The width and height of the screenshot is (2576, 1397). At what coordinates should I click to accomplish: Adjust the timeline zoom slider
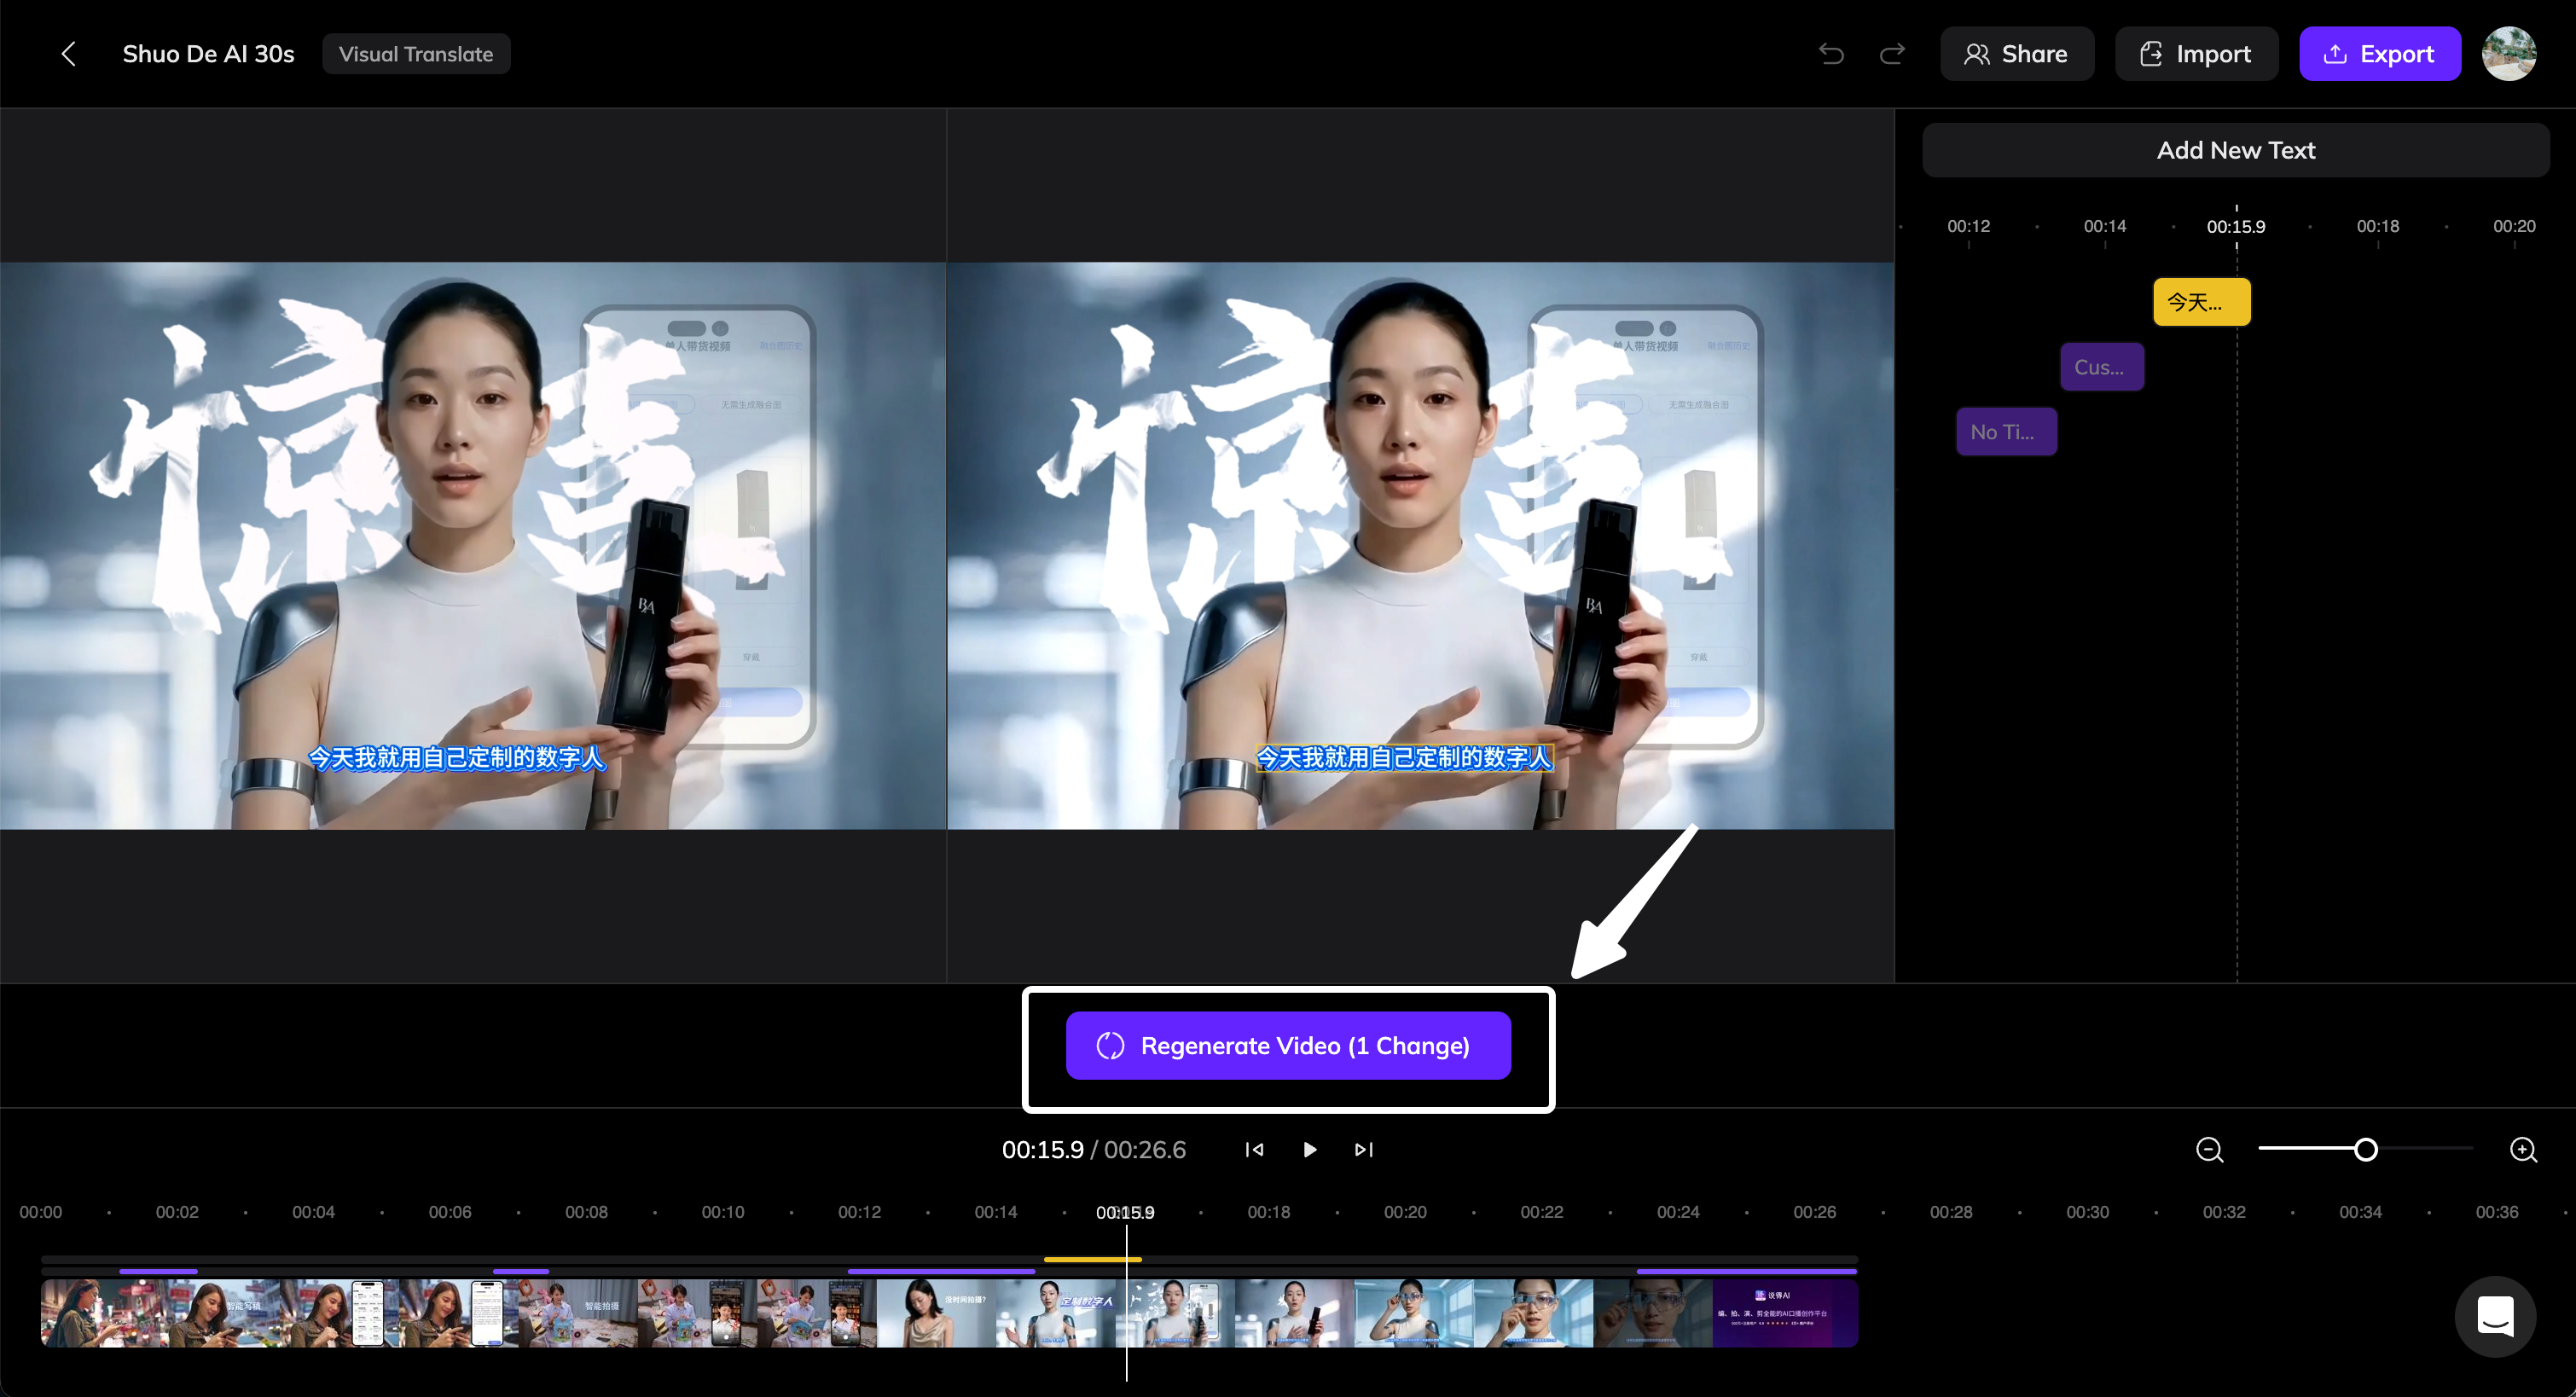[2365, 1150]
